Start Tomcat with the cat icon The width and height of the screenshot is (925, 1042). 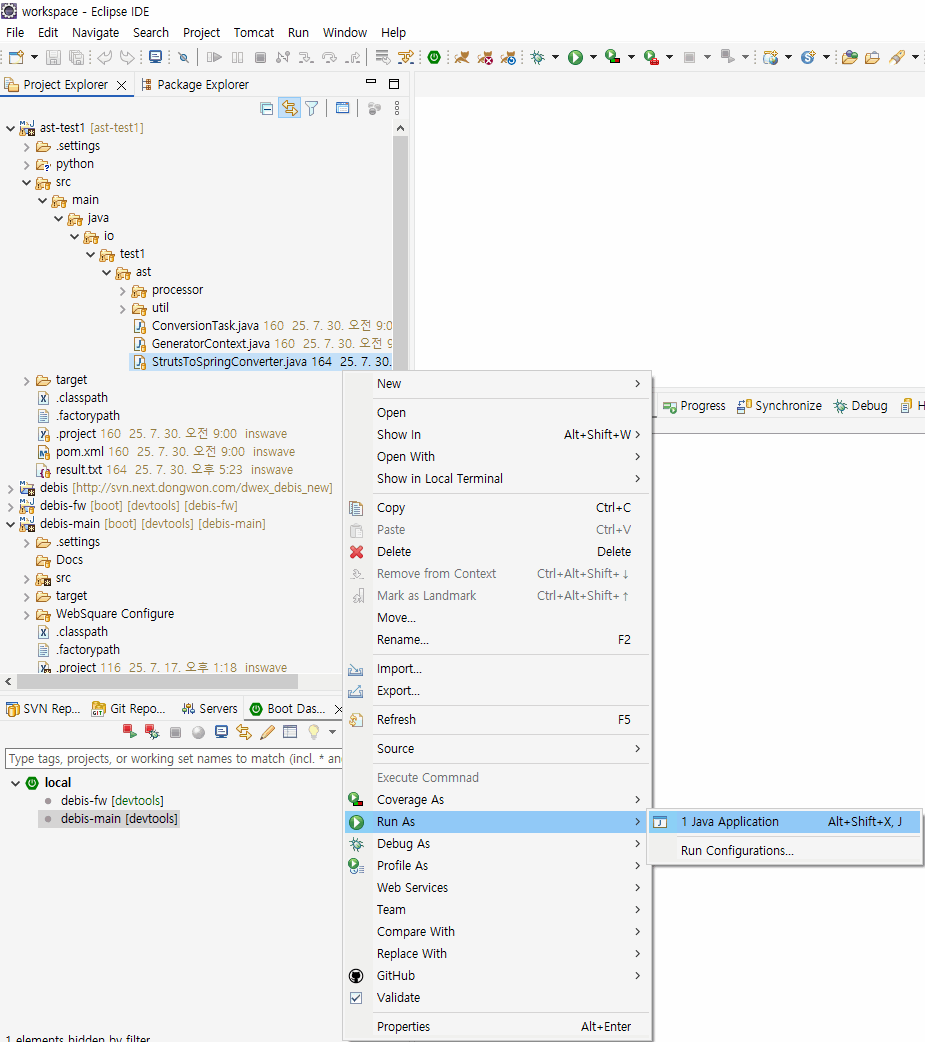(462, 58)
